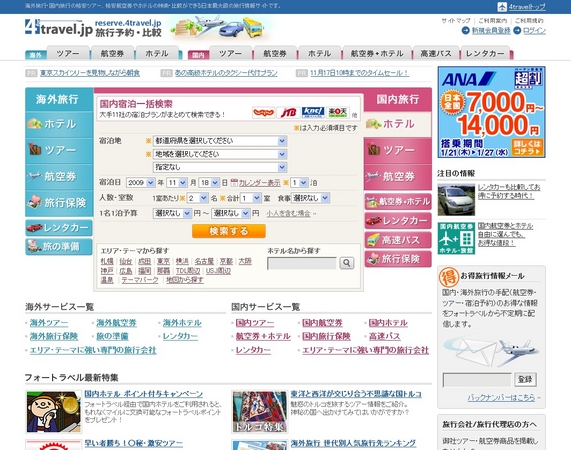Open domestic ツアー in pink sidebar

tap(398, 150)
